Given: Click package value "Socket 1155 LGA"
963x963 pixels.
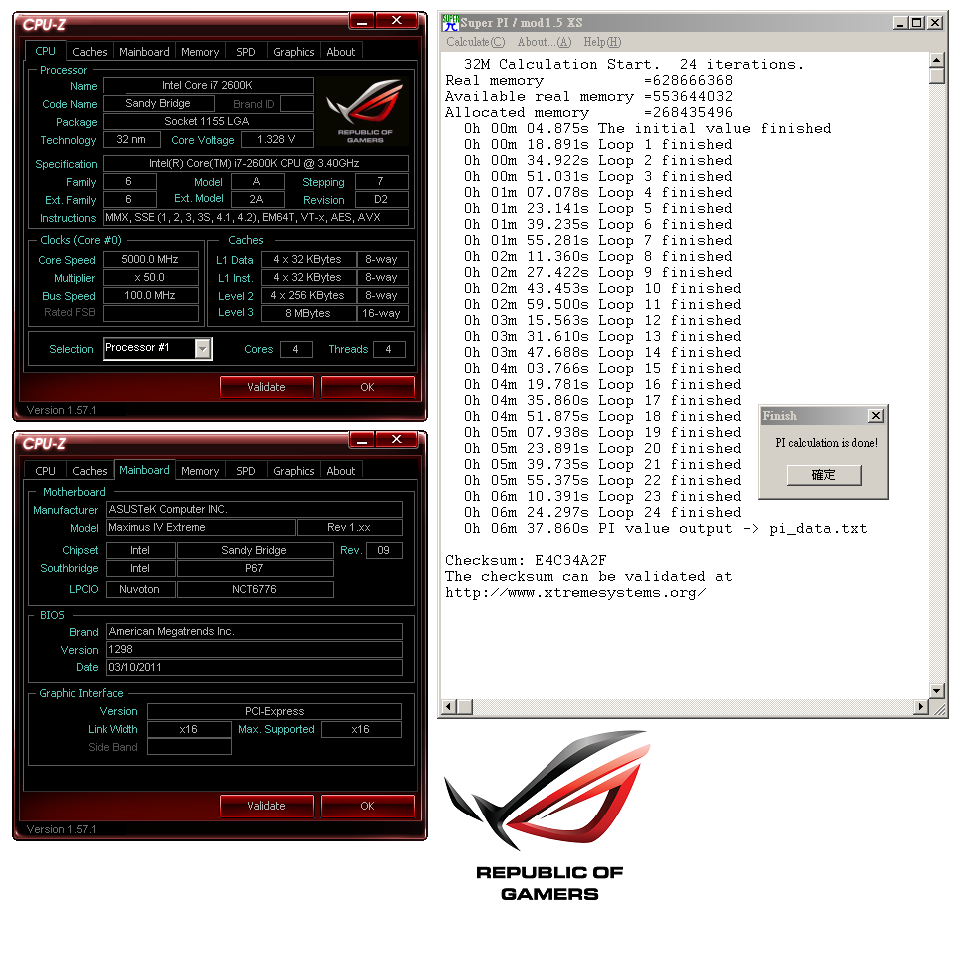Looking at the screenshot, I should click(x=208, y=121).
